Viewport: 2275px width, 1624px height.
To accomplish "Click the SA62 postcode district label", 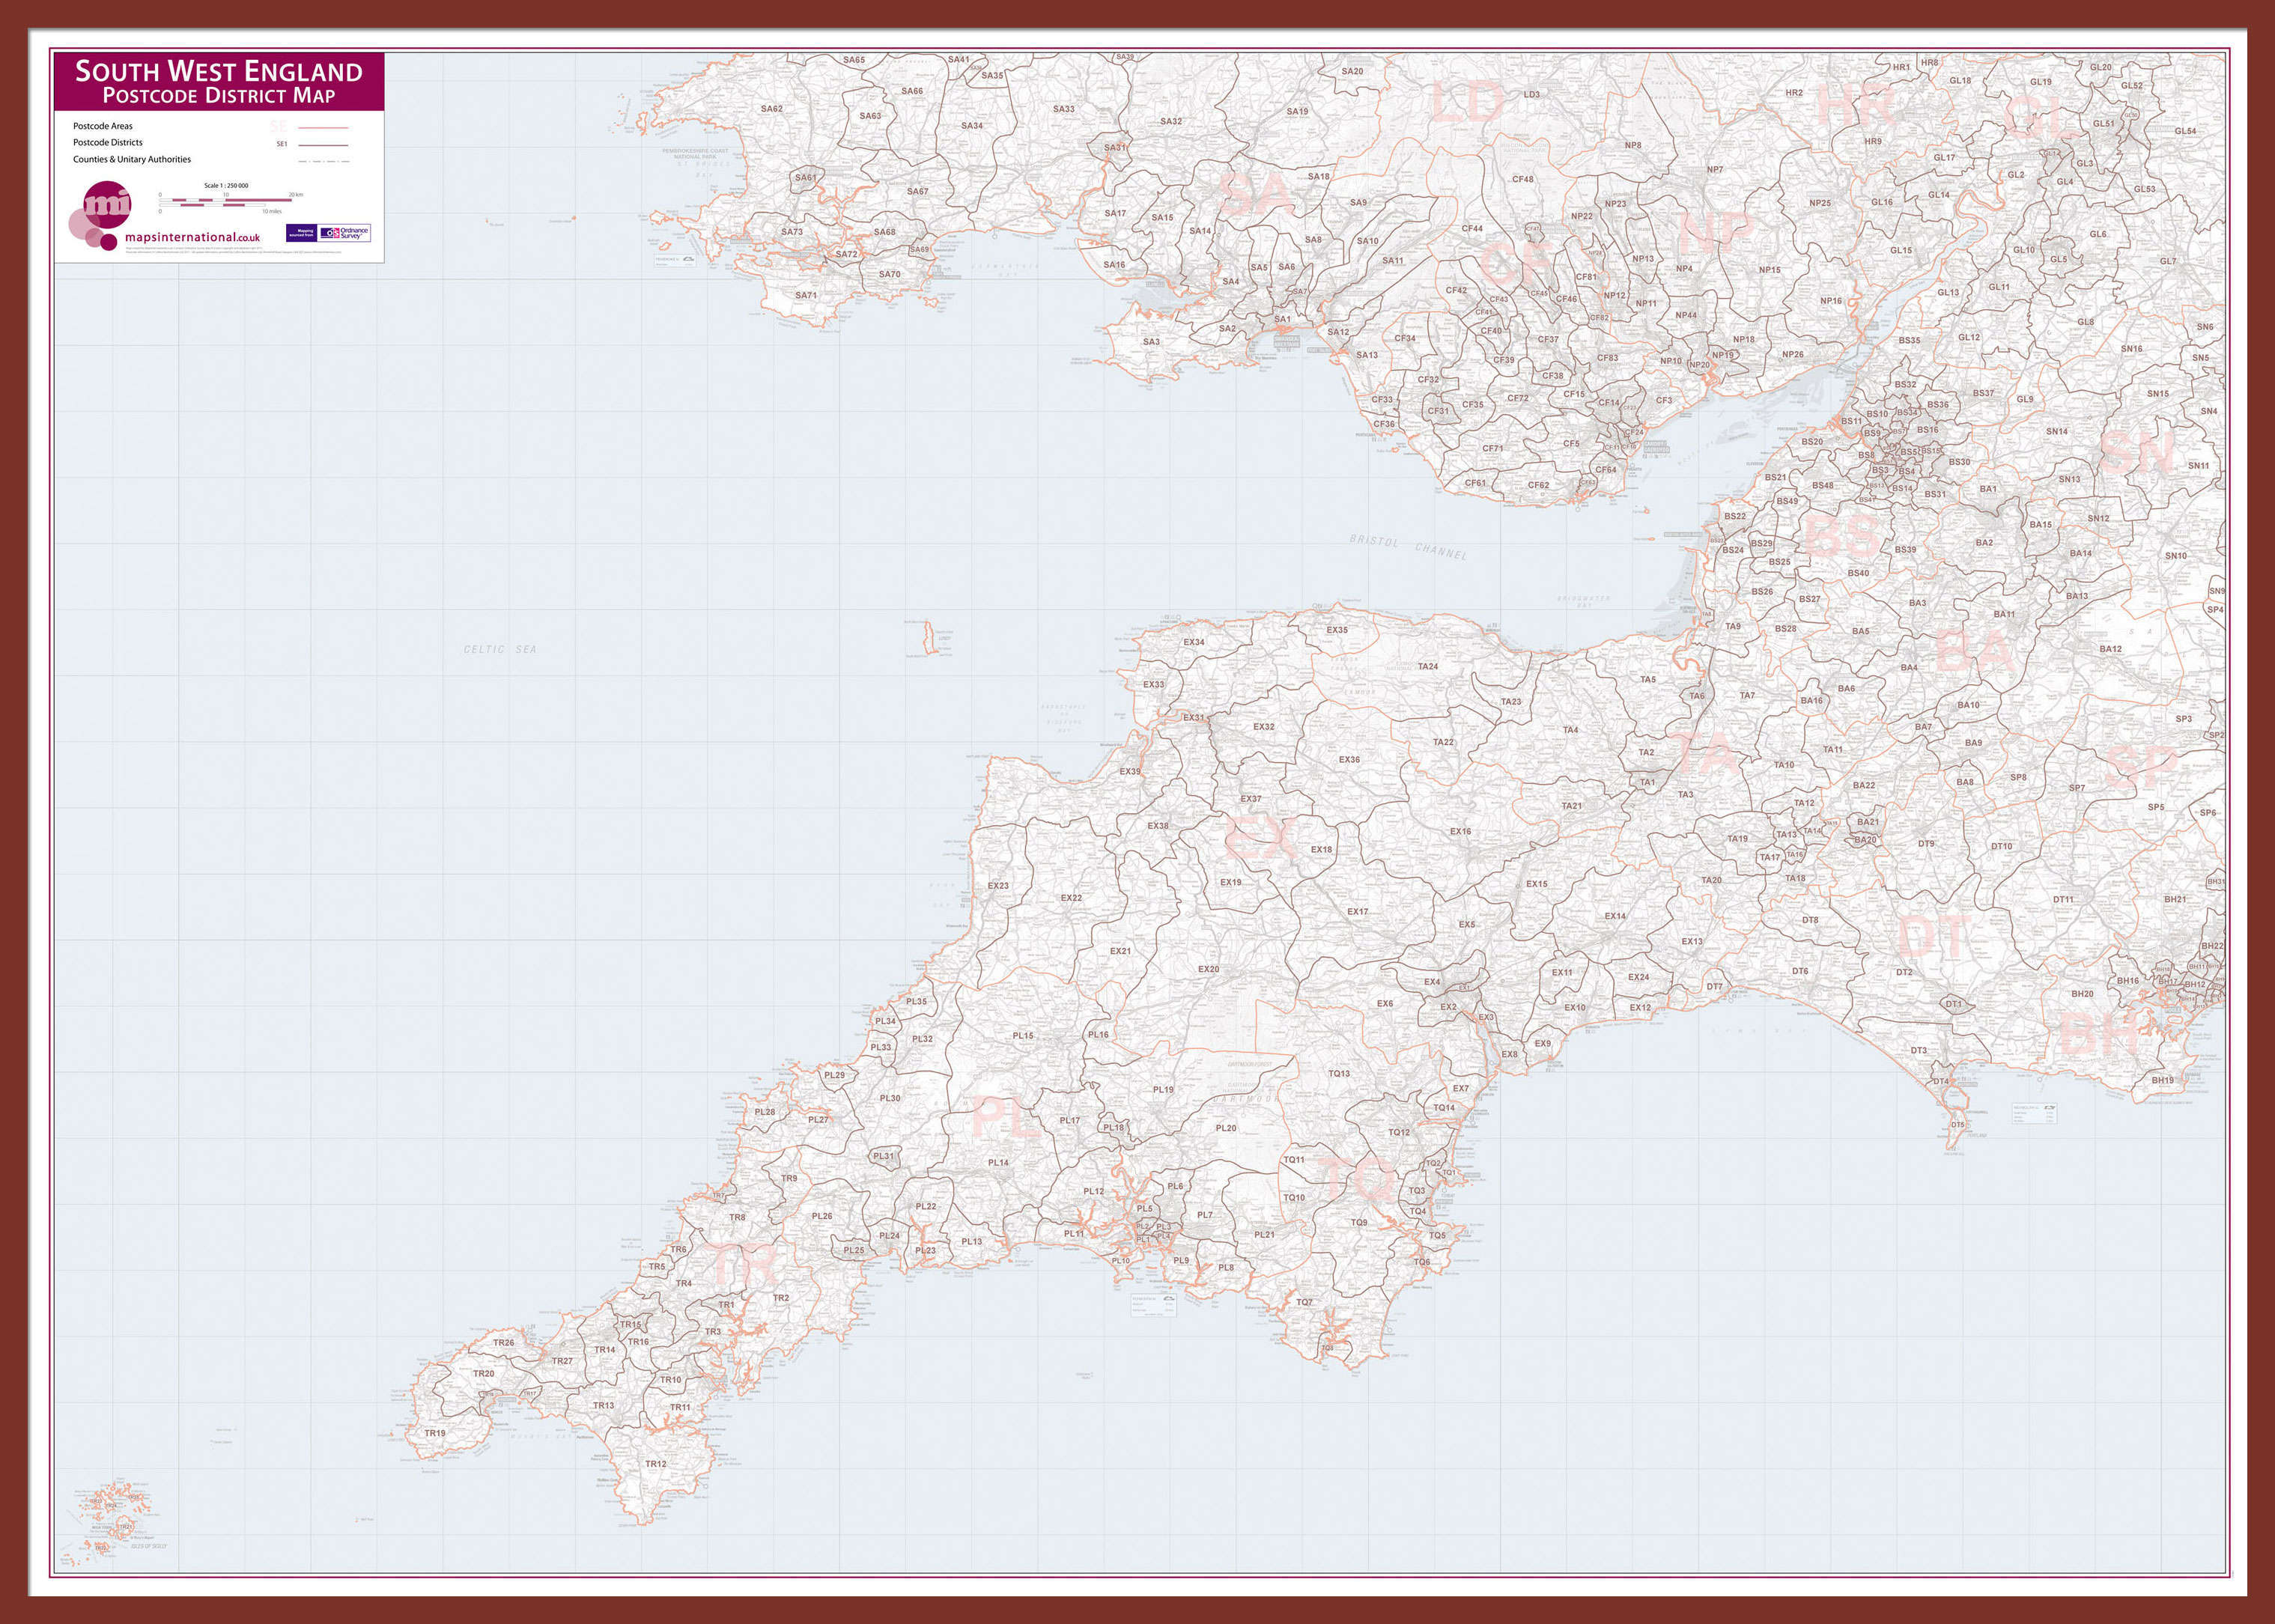I will 771,108.
